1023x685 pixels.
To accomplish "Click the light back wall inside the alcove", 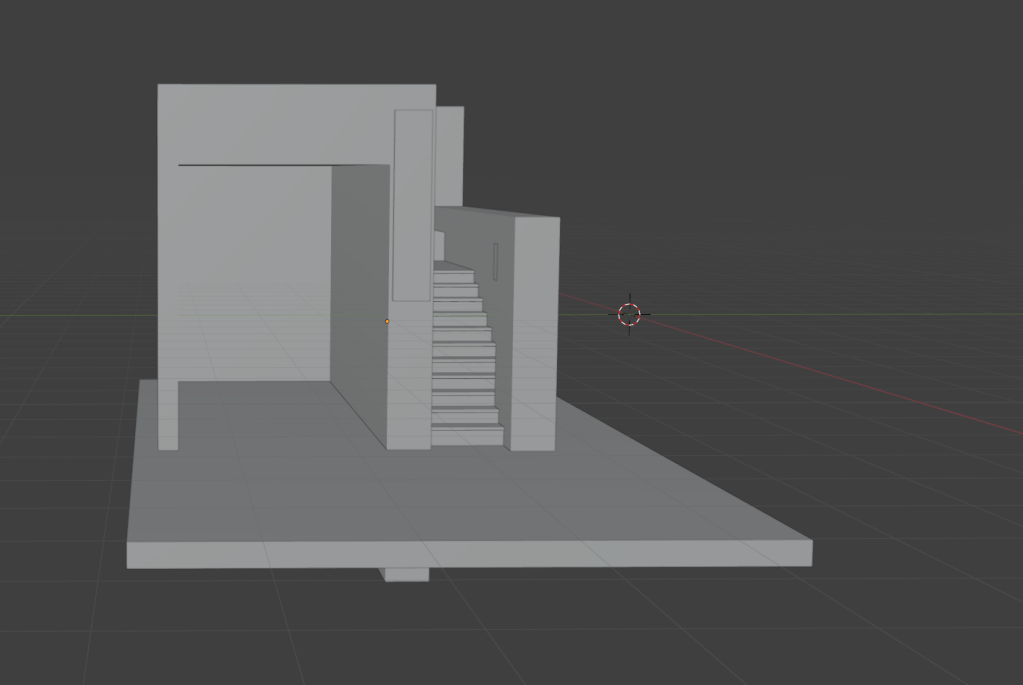I will (254, 273).
